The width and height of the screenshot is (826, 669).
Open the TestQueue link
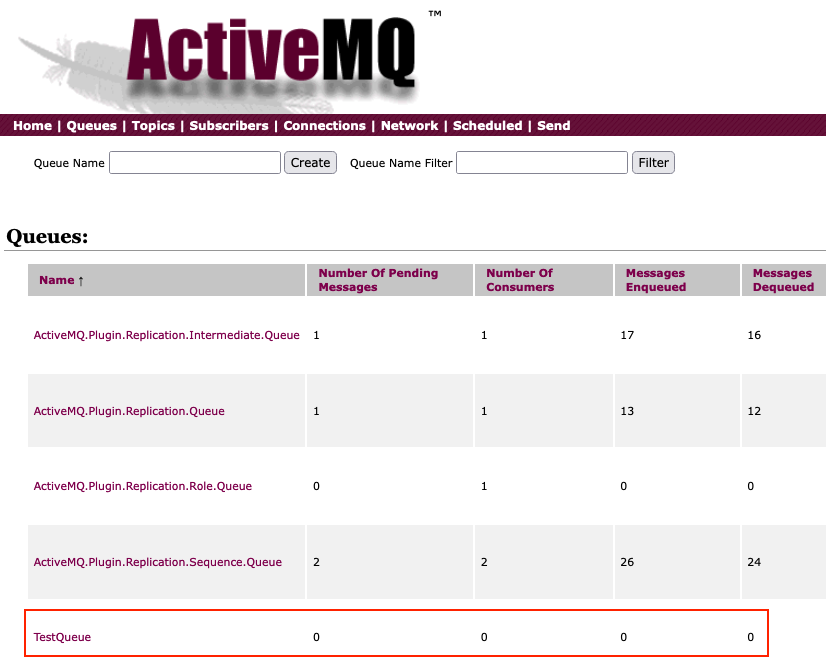pos(62,637)
